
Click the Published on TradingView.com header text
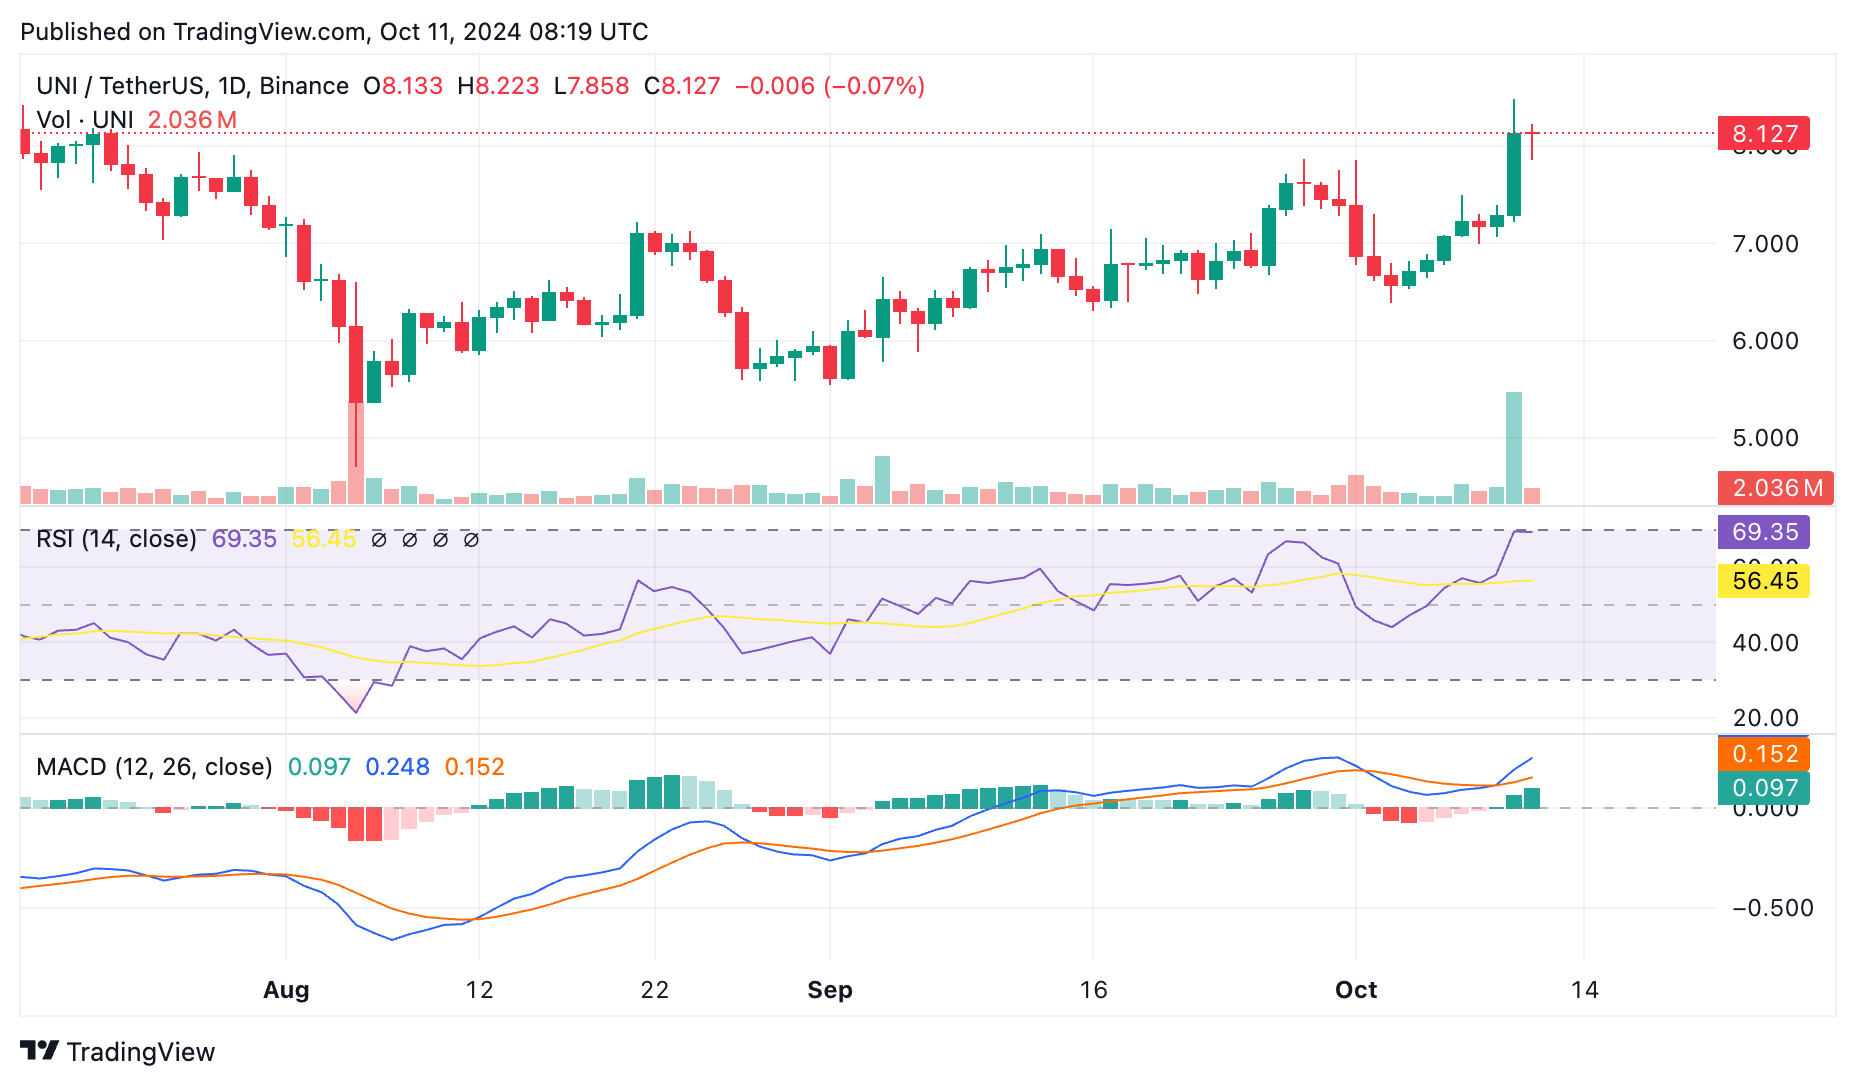pos(334,32)
